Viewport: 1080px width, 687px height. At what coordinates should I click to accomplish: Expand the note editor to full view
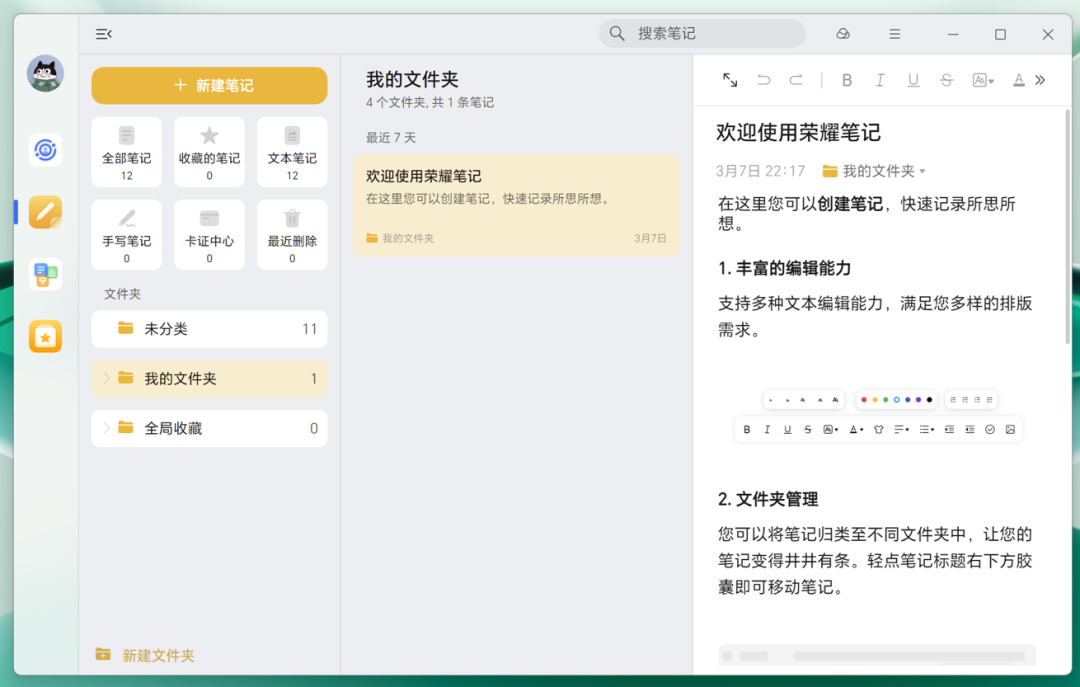point(730,80)
